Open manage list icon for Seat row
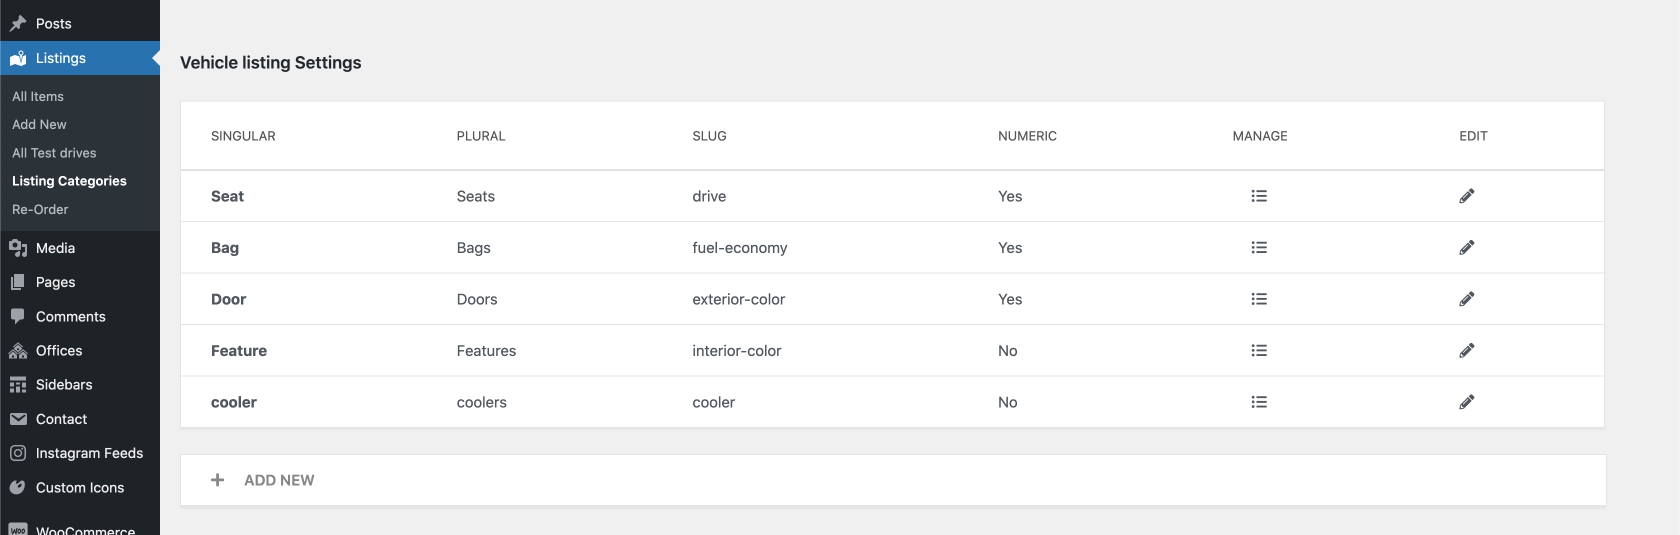1680x535 pixels. click(x=1259, y=196)
